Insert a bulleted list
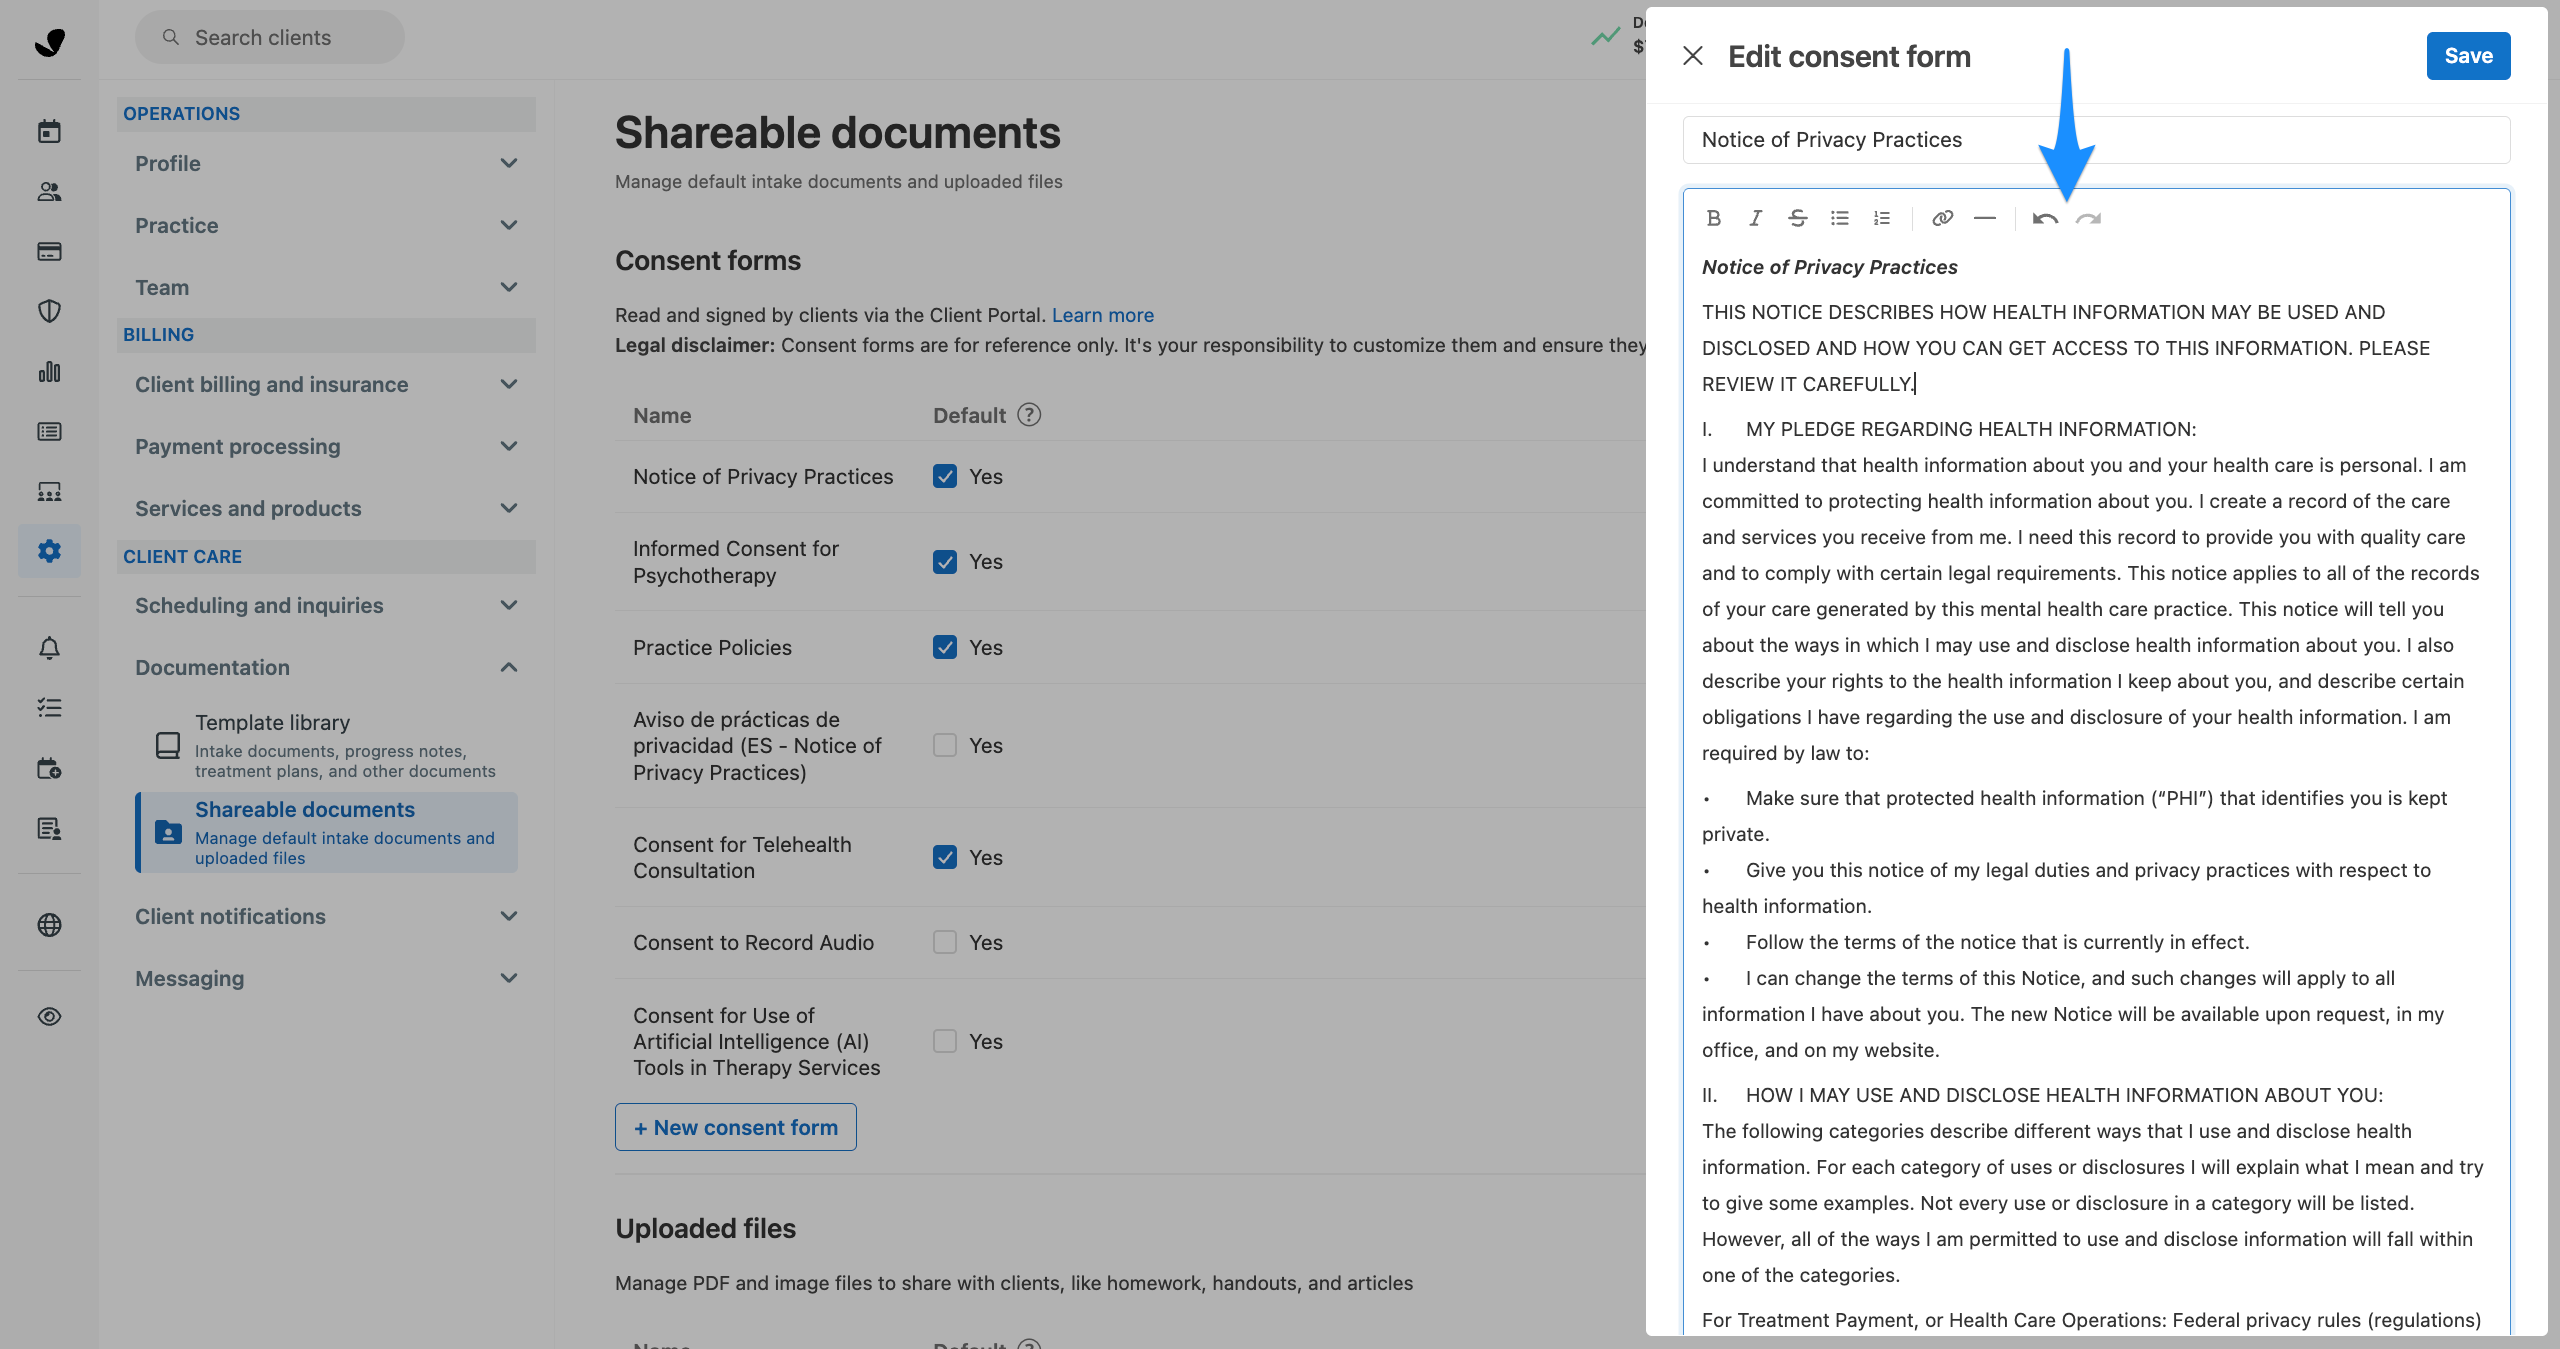Viewport: 2560px width, 1349px height. [1839, 218]
